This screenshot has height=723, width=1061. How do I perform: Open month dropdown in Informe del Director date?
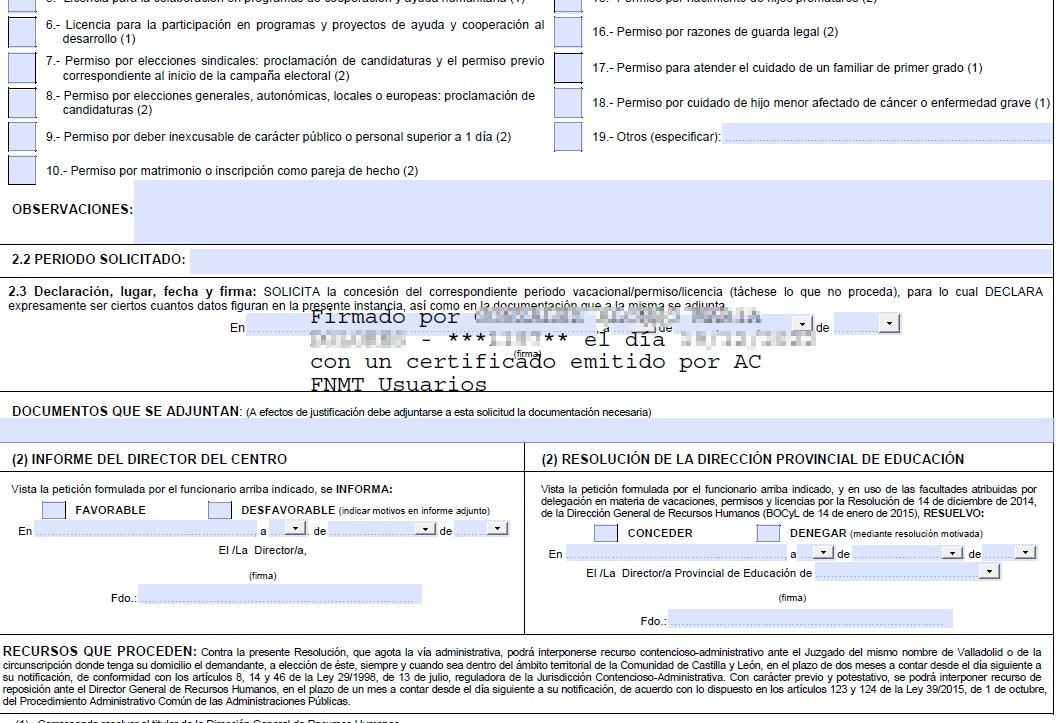pyautogui.click(x=425, y=528)
